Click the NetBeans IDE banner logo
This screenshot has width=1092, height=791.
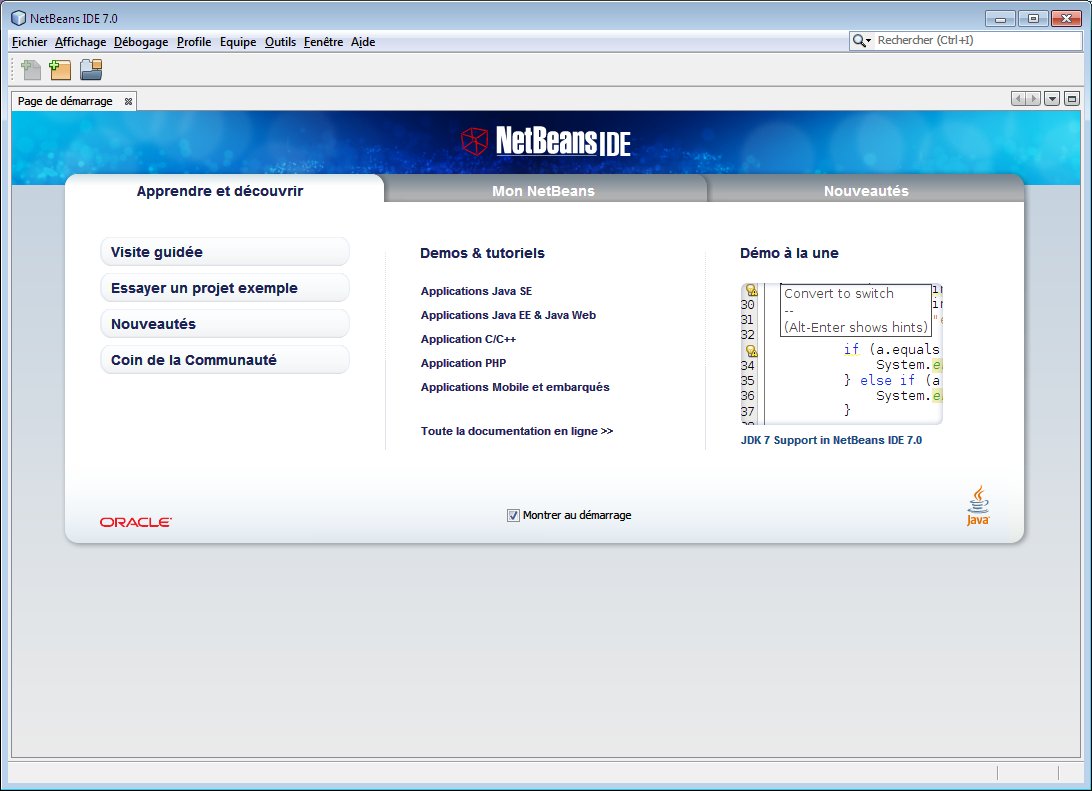point(546,141)
